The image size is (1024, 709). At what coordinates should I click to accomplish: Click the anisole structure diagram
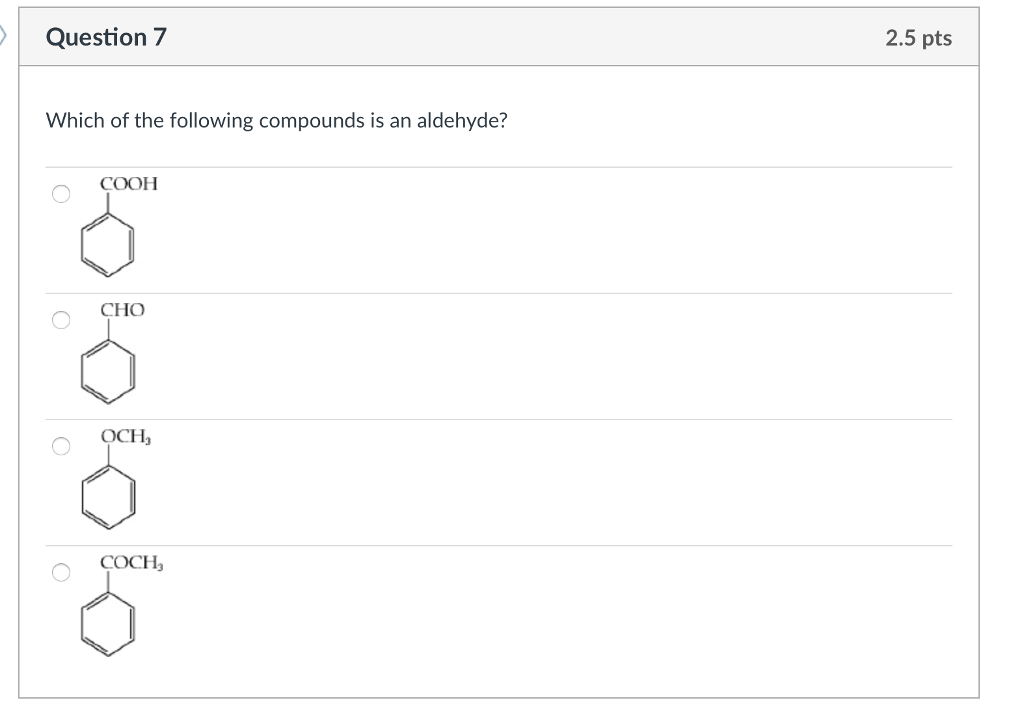pos(108,495)
